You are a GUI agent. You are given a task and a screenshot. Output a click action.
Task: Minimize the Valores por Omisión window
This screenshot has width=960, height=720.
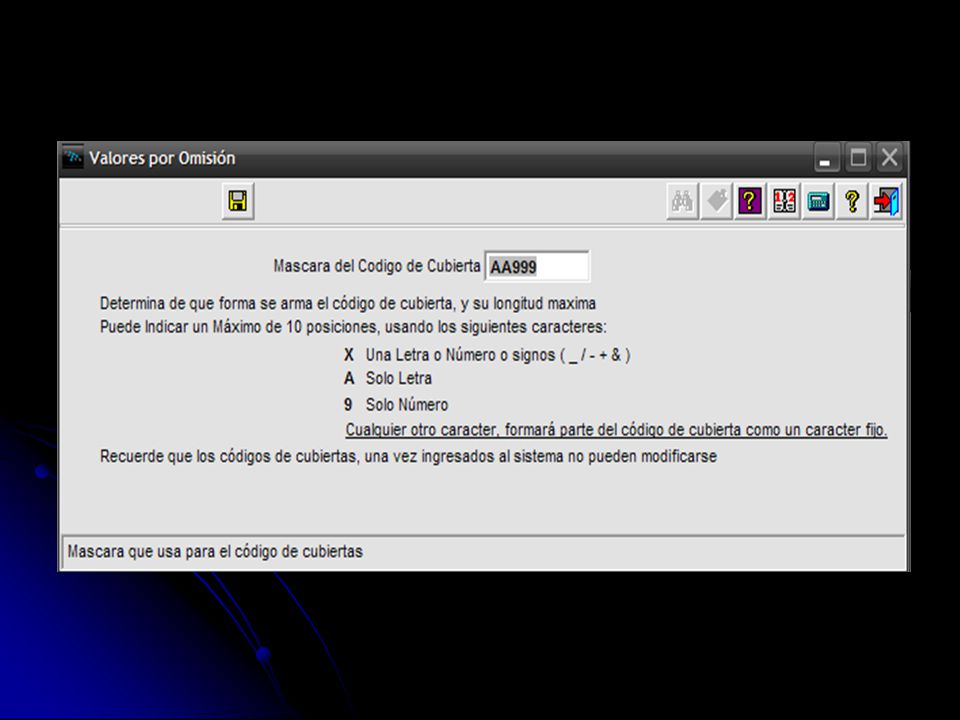coord(825,158)
